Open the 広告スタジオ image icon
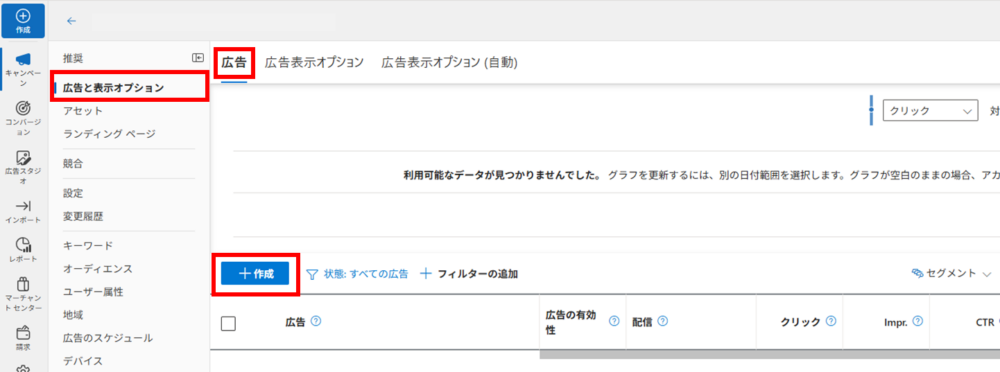The image size is (1000, 372). point(23,158)
